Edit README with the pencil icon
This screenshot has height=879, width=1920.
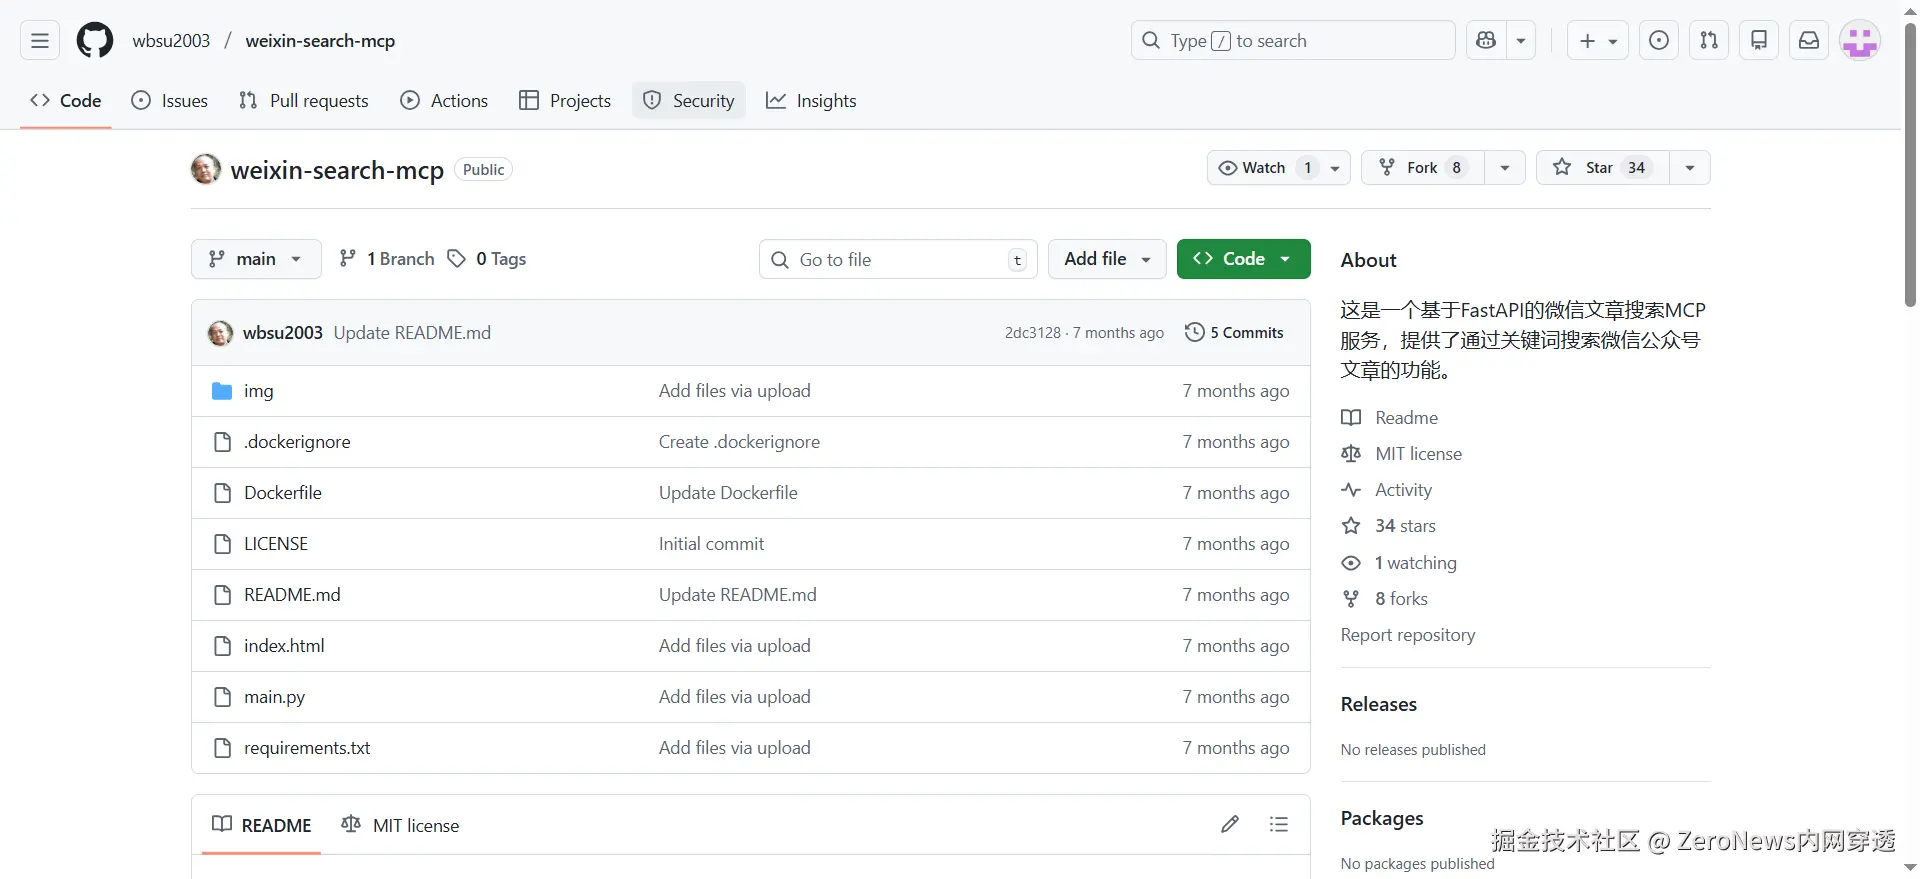coord(1230,825)
